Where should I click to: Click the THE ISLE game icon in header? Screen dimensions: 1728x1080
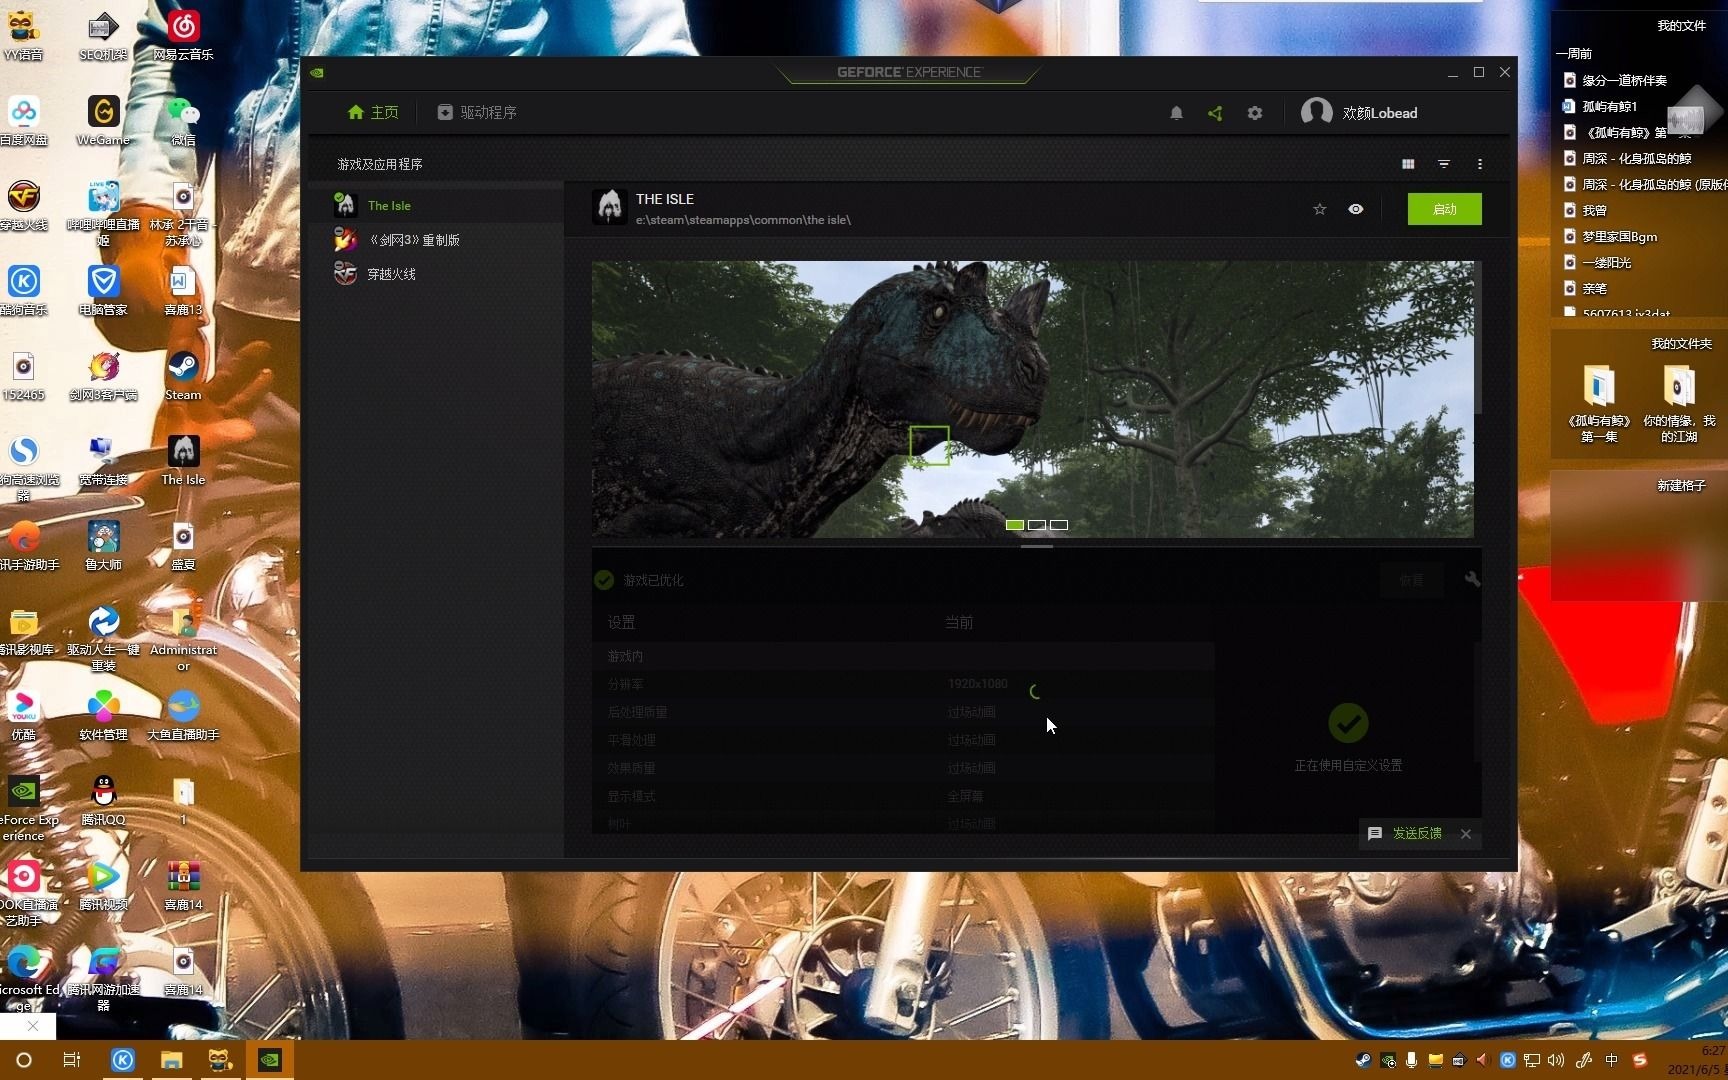click(x=610, y=207)
